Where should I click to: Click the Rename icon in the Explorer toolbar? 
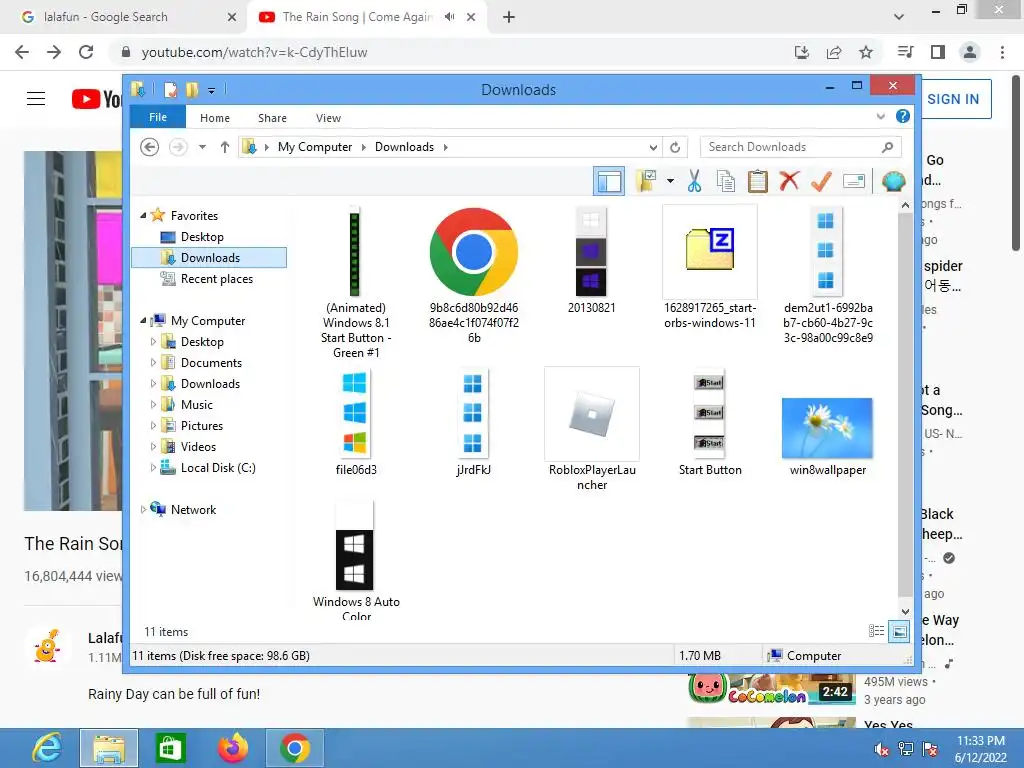point(854,181)
